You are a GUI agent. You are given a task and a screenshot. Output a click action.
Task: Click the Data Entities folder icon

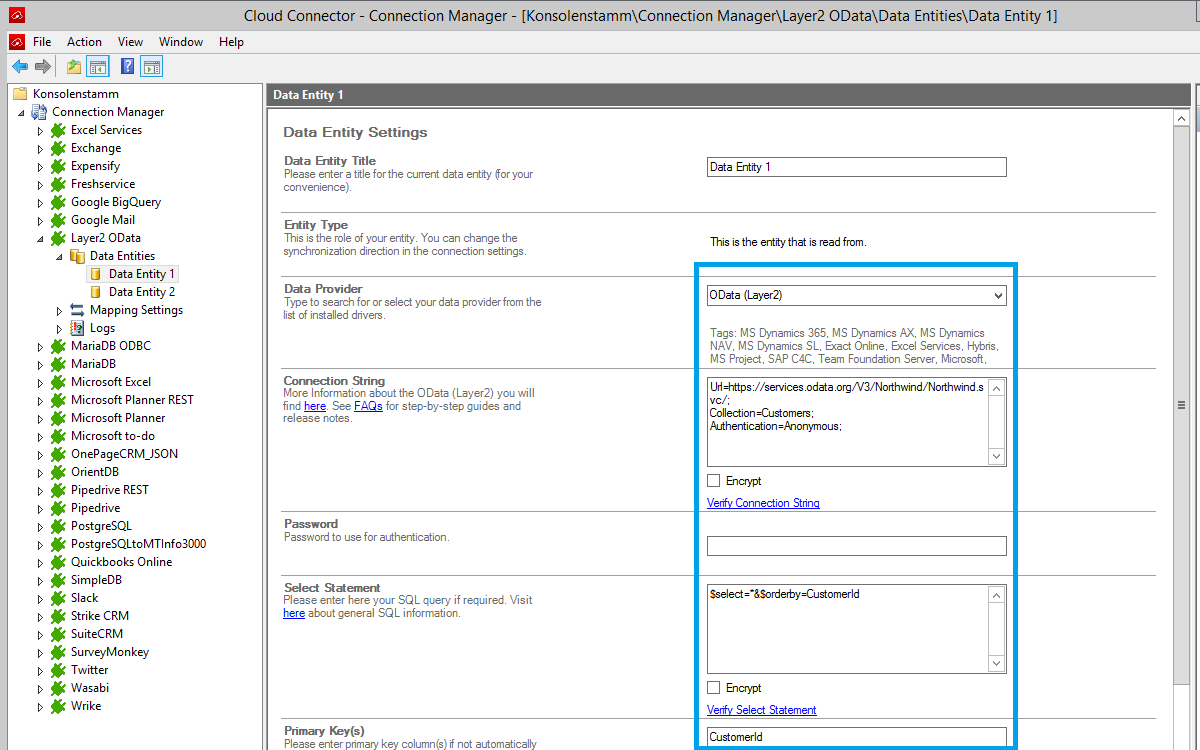[77, 256]
